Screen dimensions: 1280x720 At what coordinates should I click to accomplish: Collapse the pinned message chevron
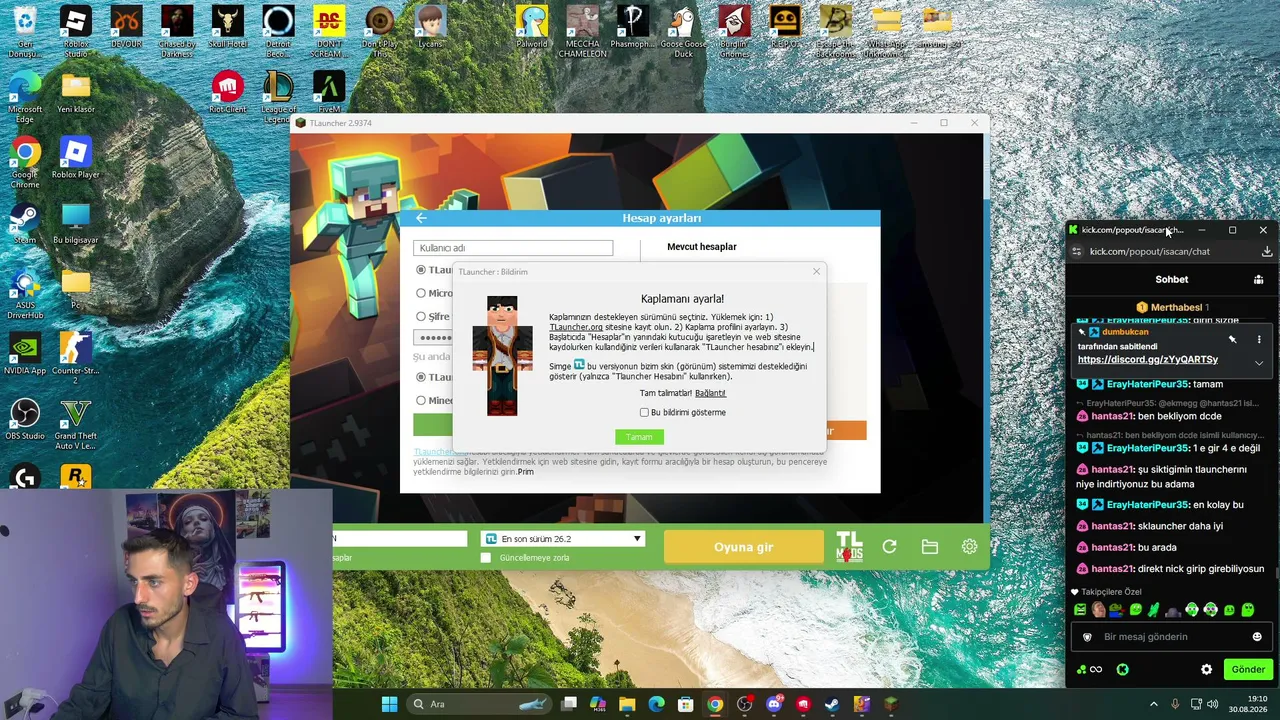[1259, 363]
